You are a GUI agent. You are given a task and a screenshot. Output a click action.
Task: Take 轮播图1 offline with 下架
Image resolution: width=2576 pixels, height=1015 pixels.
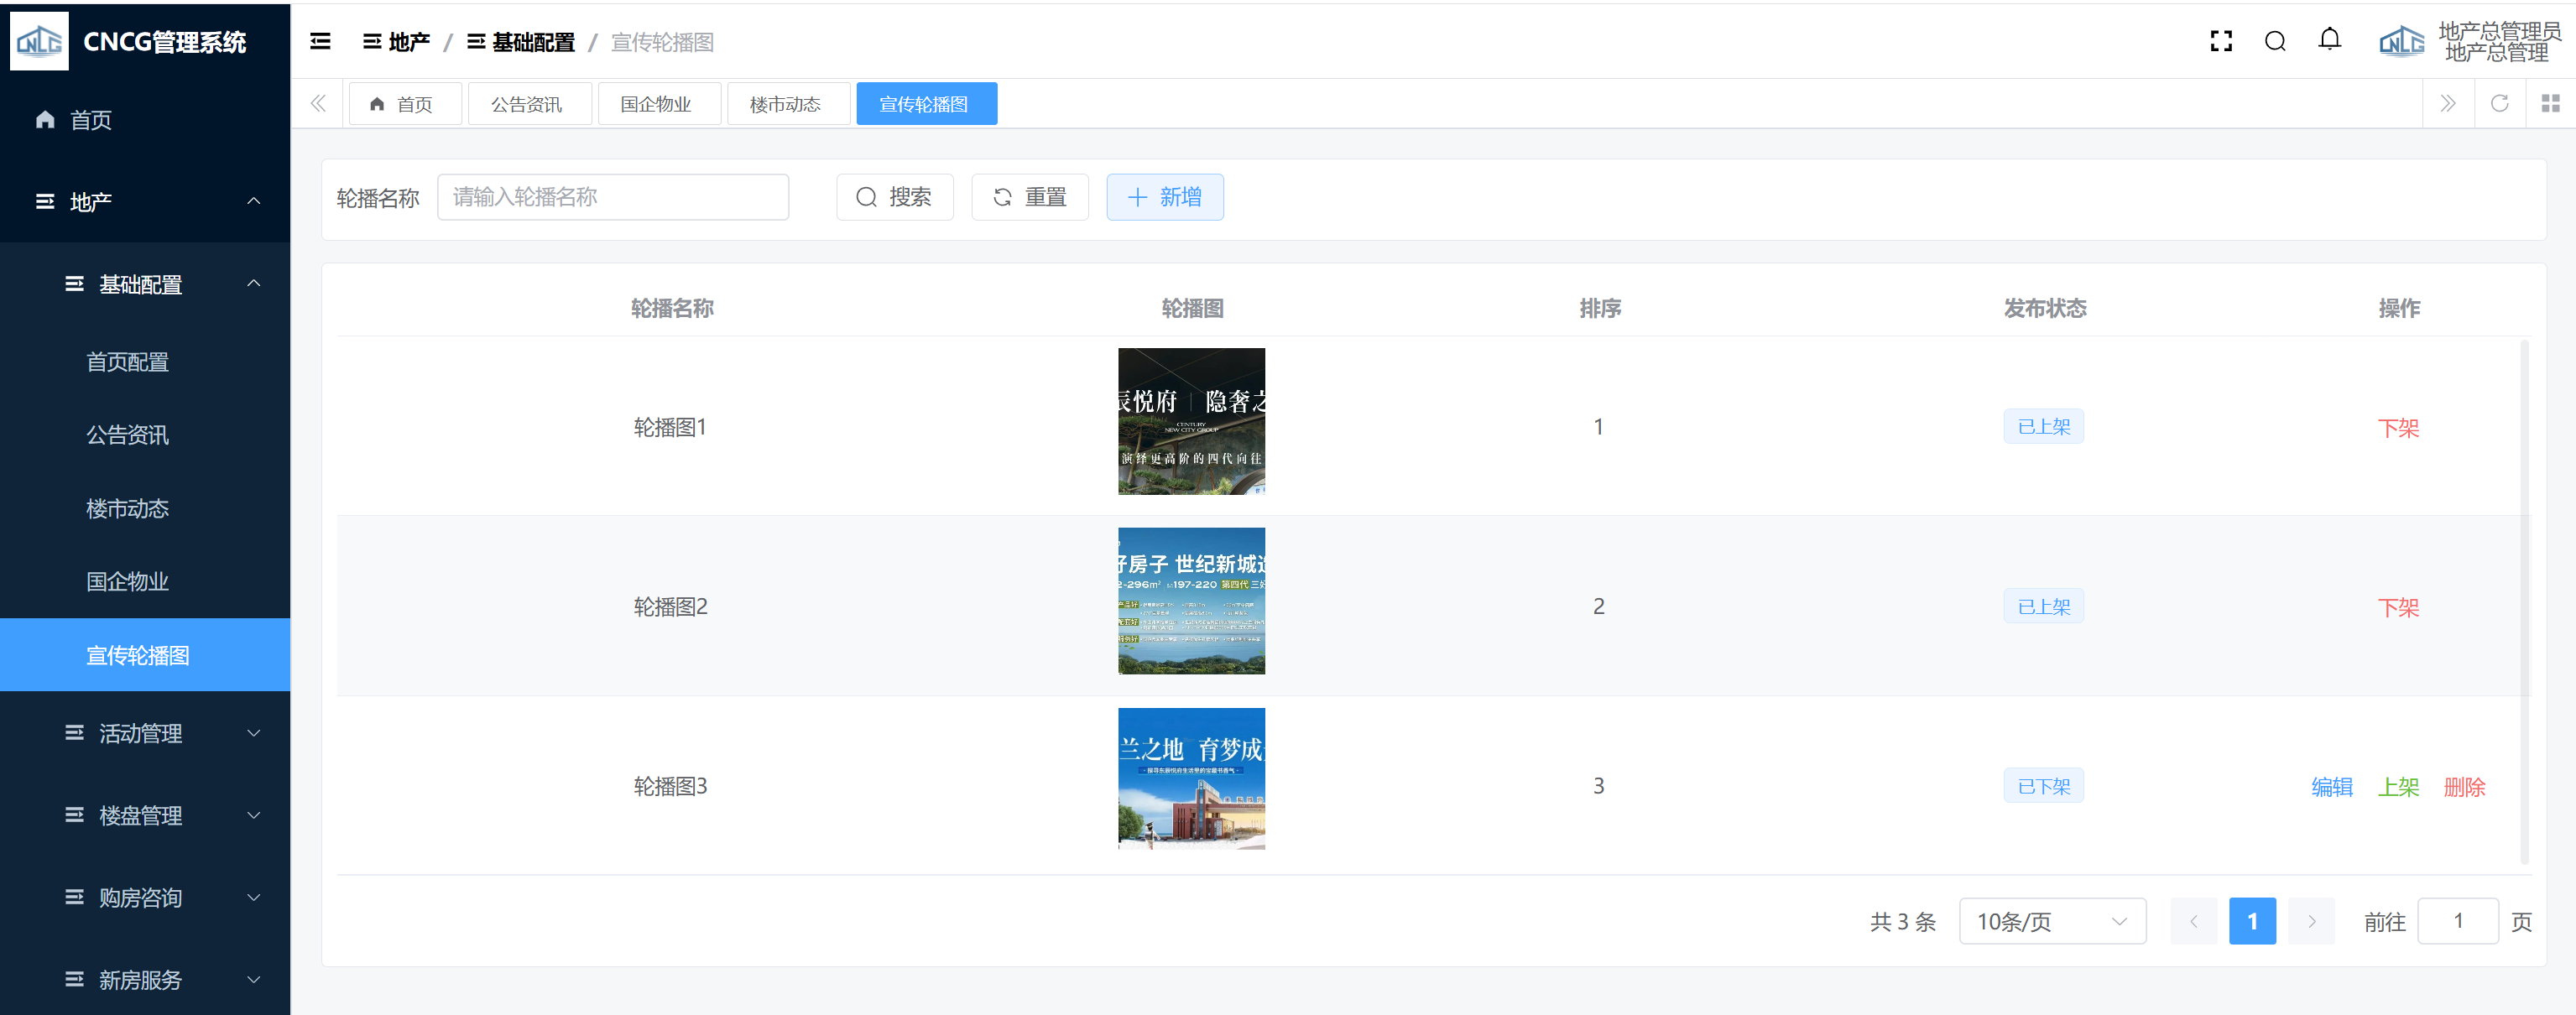(x=2397, y=428)
